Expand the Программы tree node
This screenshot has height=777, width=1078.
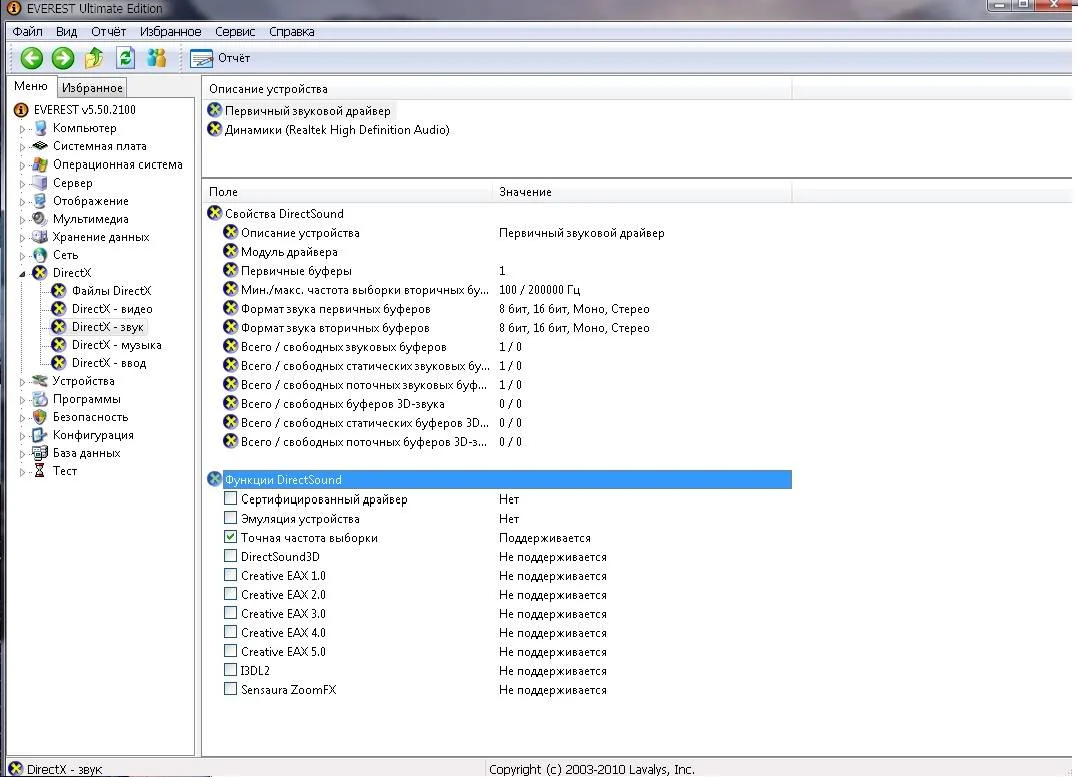coord(22,400)
